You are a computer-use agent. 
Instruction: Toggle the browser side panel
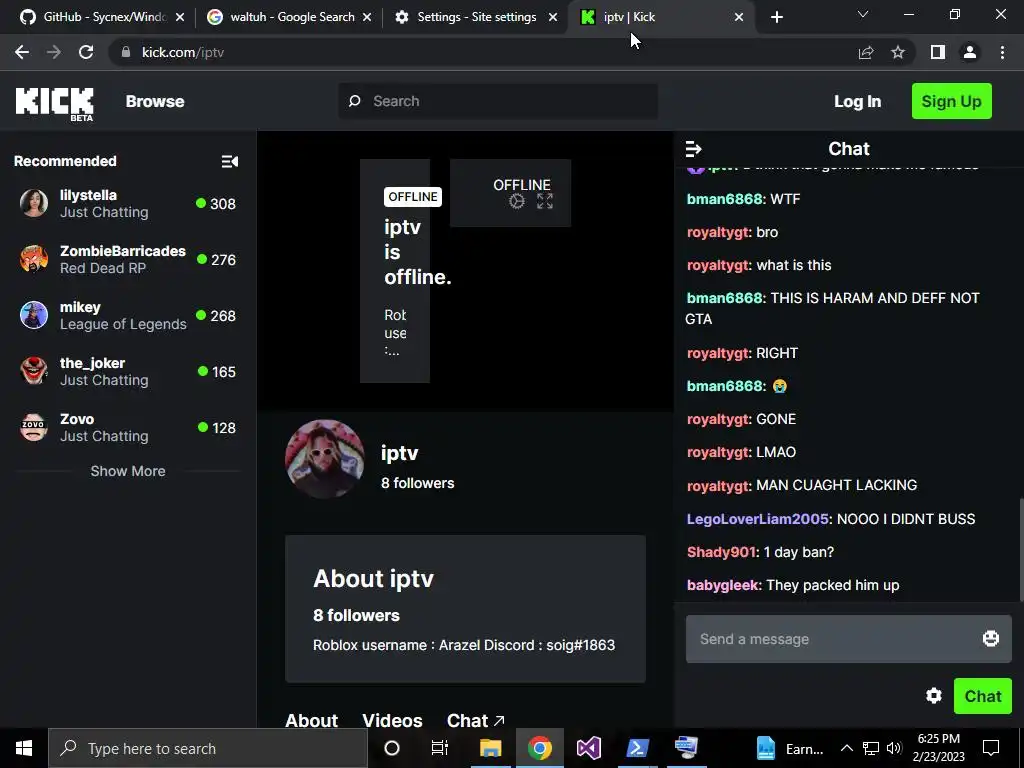tap(938, 52)
